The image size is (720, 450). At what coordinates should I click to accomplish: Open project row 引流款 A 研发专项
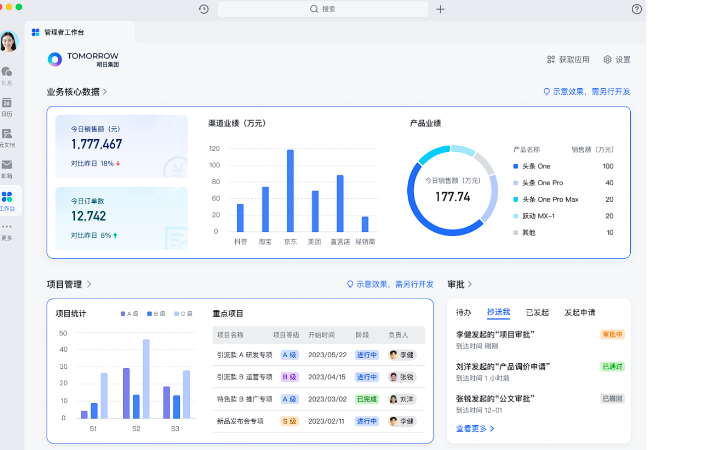[319, 355]
